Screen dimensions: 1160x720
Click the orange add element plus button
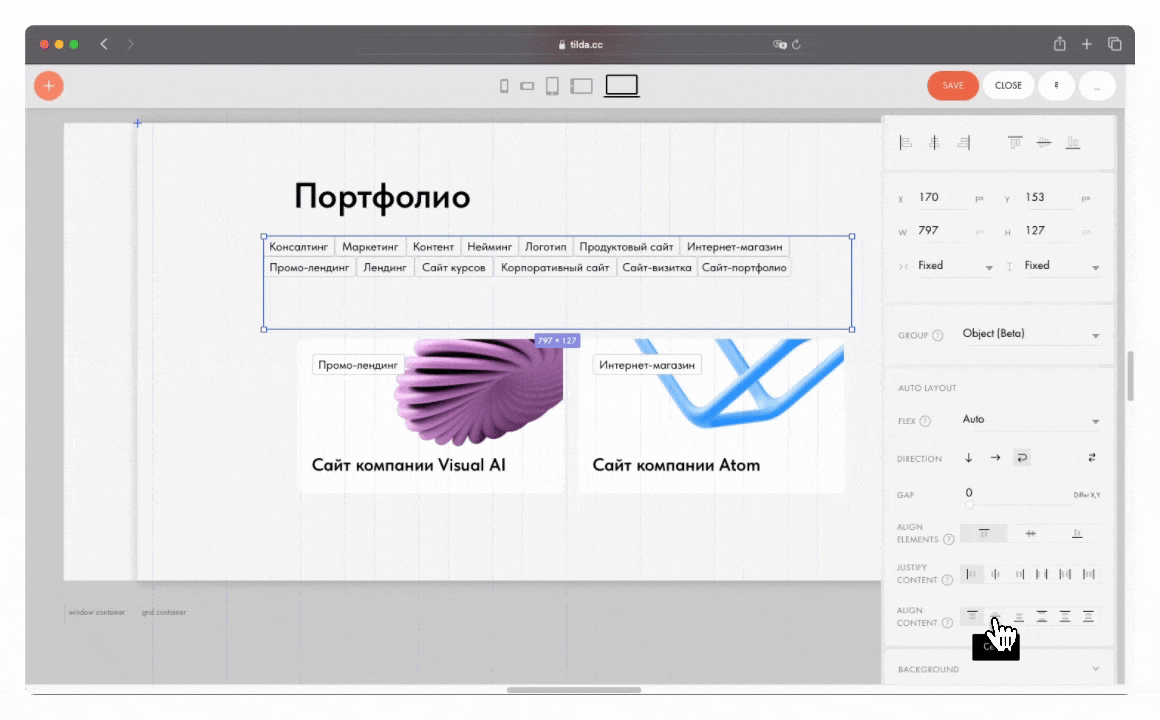49,86
